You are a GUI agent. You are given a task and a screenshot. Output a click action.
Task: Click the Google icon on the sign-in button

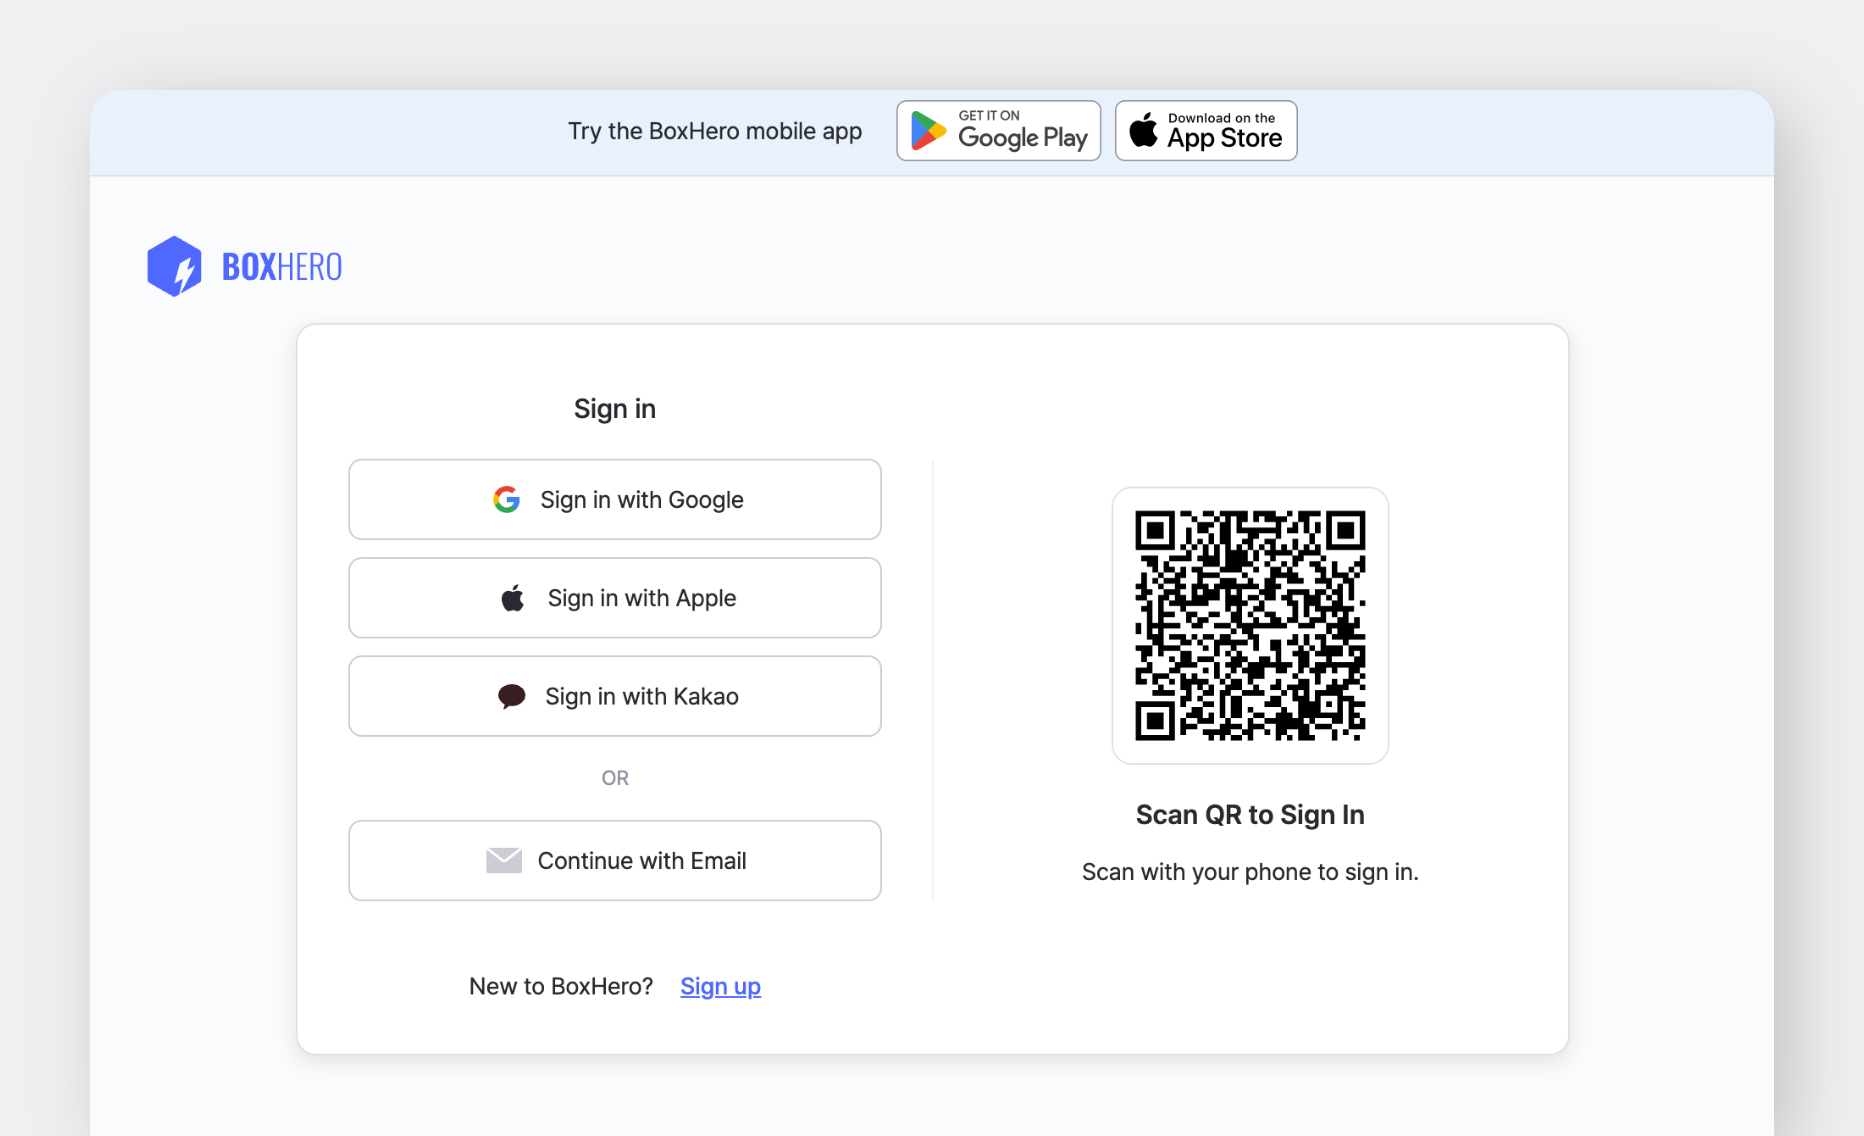tap(507, 500)
